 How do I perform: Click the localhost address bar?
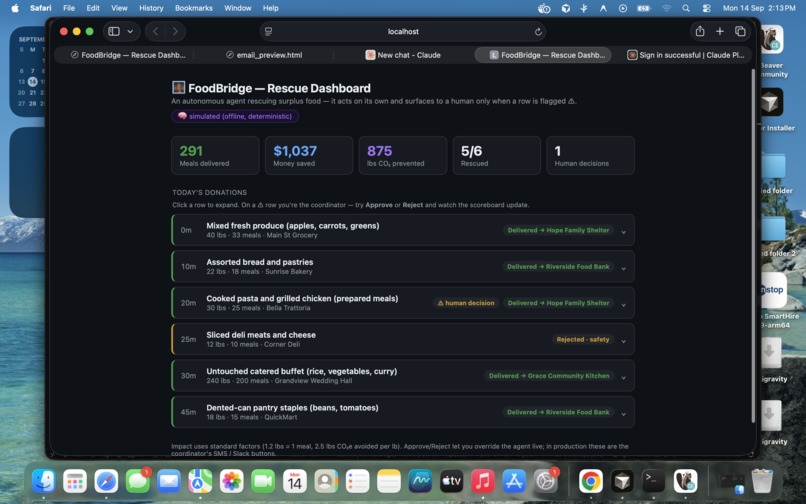tap(403, 31)
